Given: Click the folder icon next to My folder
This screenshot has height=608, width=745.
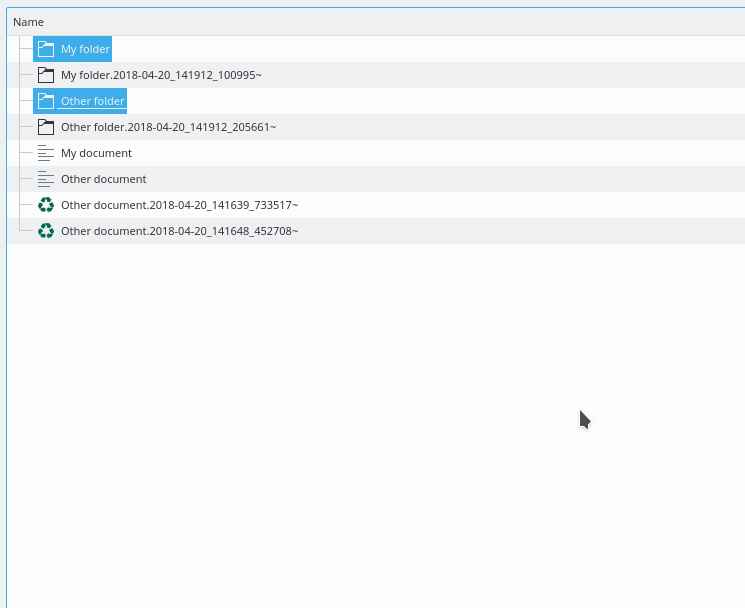Looking at the screenshot, I should pos(46,49).
